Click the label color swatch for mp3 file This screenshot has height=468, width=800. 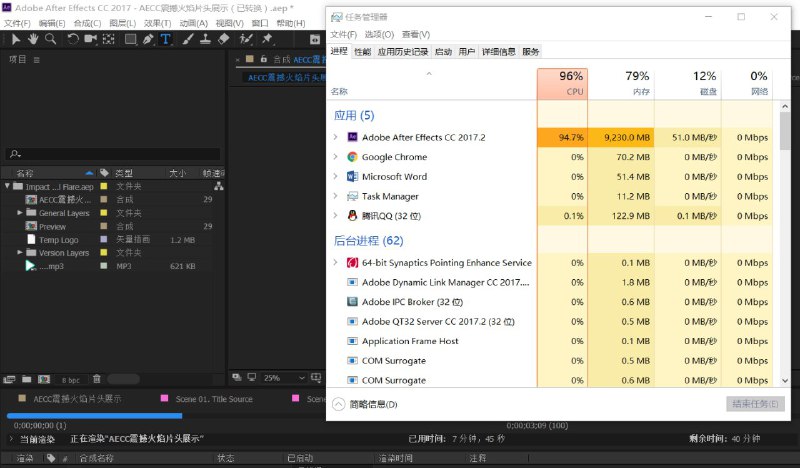coord(104,266)
